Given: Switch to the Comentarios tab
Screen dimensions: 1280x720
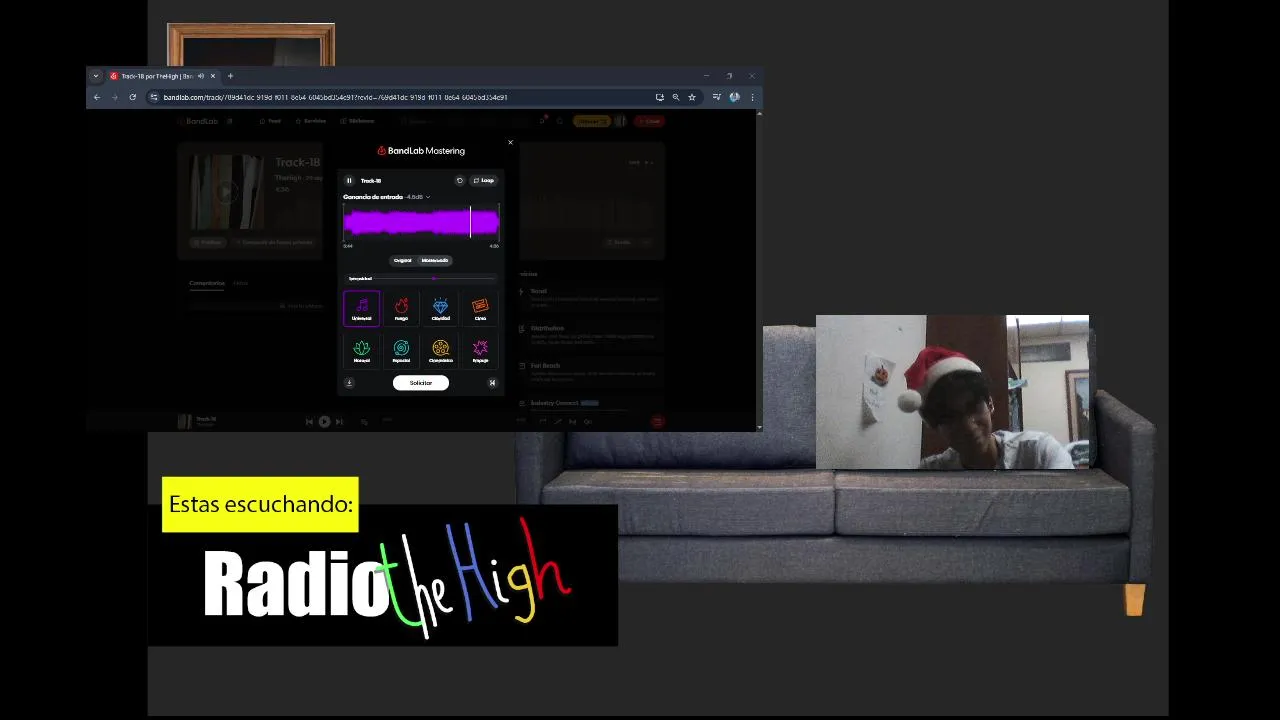Looking at the screenshot, I should click(207, 283).
